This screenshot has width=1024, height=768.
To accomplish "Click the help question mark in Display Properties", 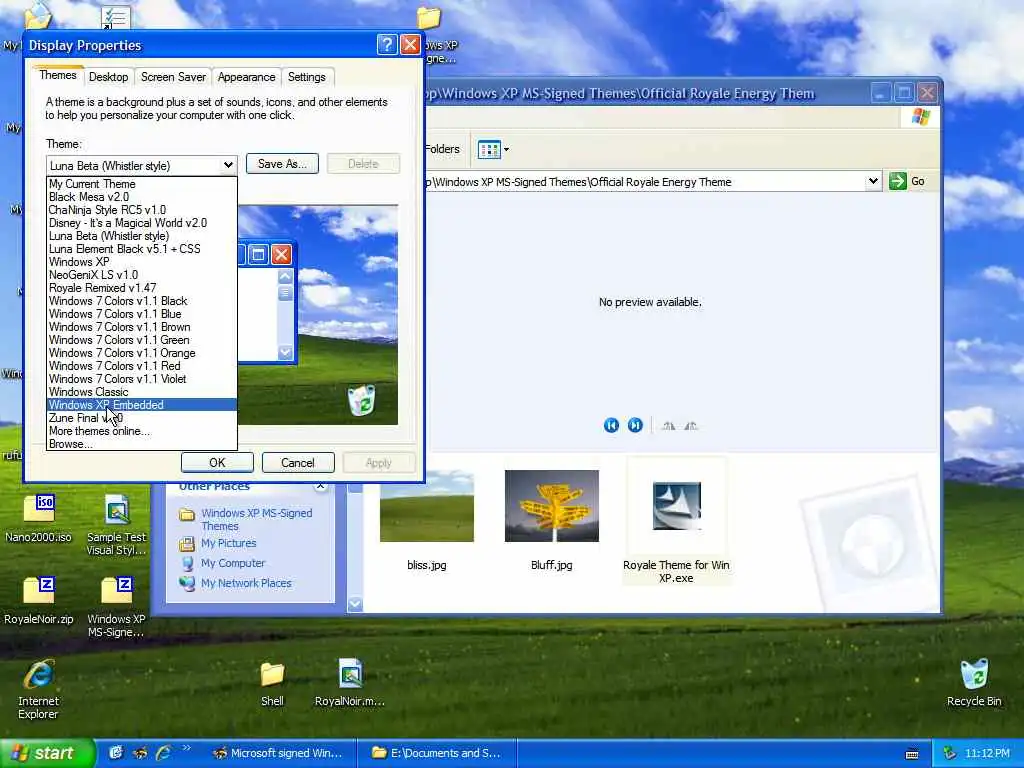I will [387, 44].
